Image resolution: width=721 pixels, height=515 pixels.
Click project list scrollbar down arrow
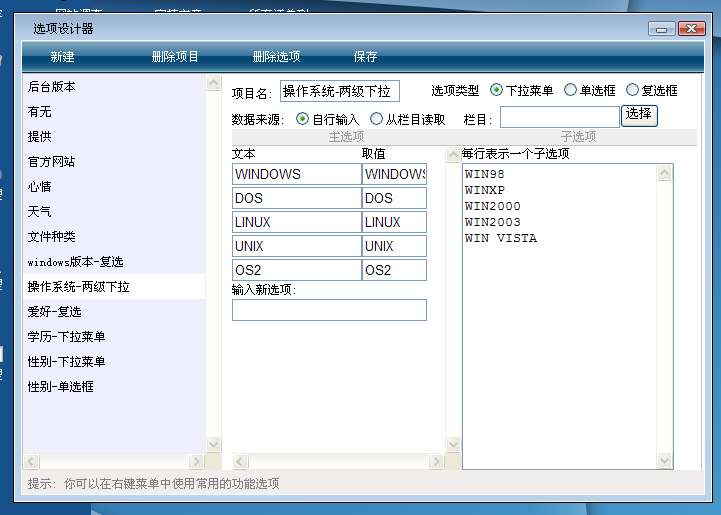pos(213,444)
